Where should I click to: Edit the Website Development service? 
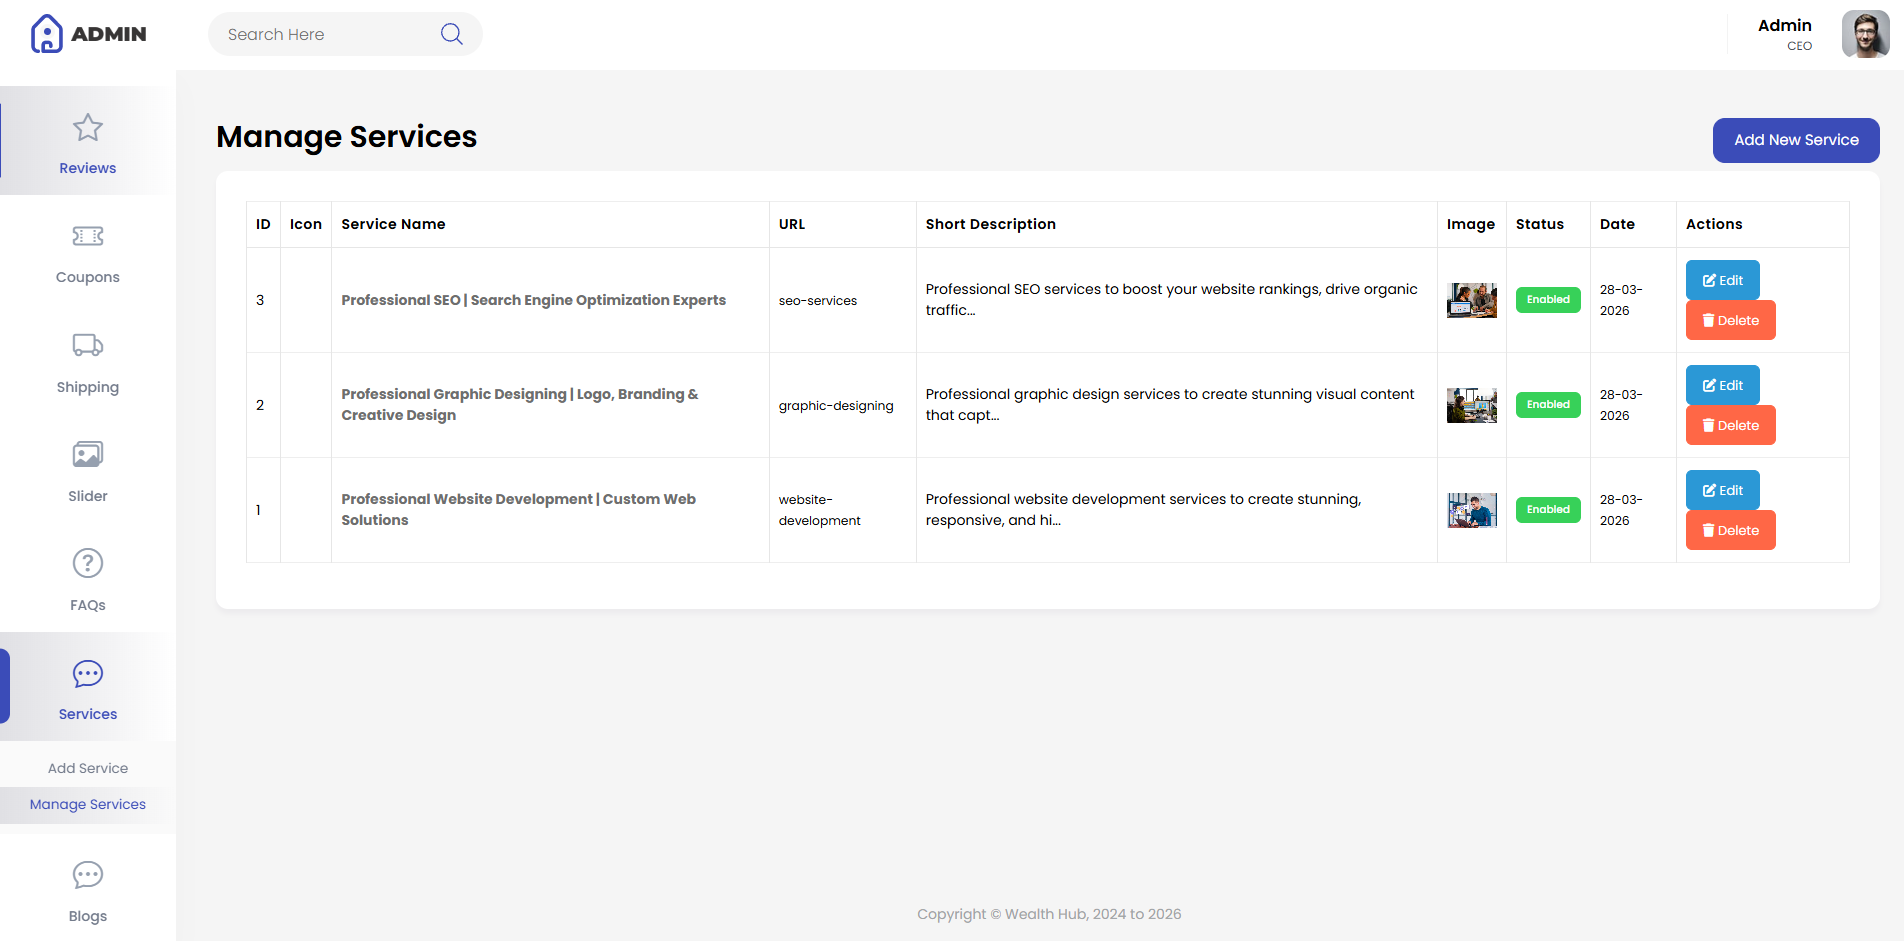(1723, 490)
